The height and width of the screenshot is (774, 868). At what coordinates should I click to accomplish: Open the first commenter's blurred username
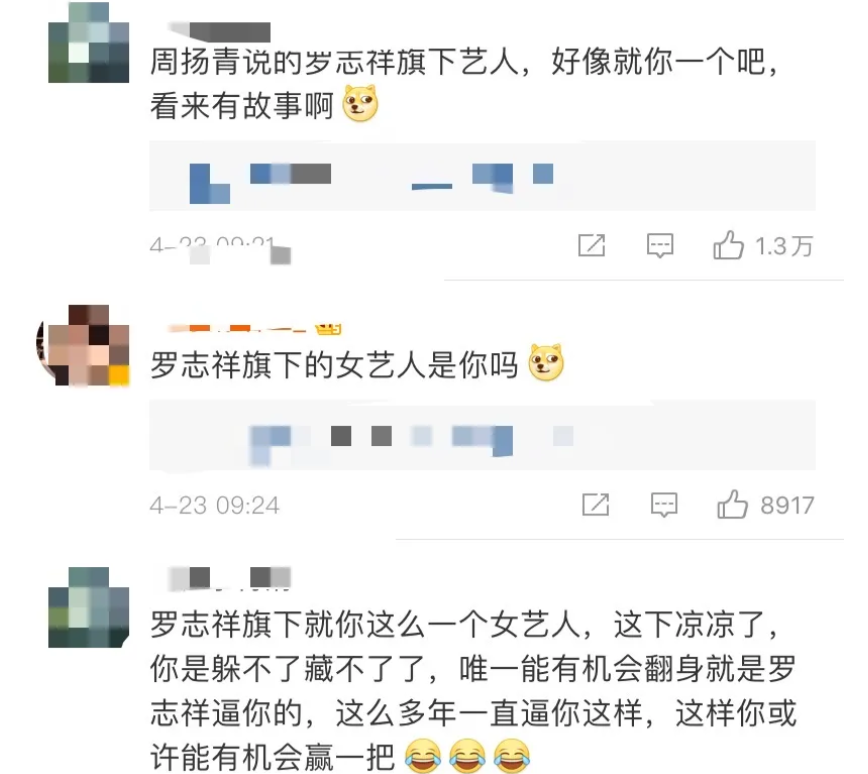coord(220,32)
